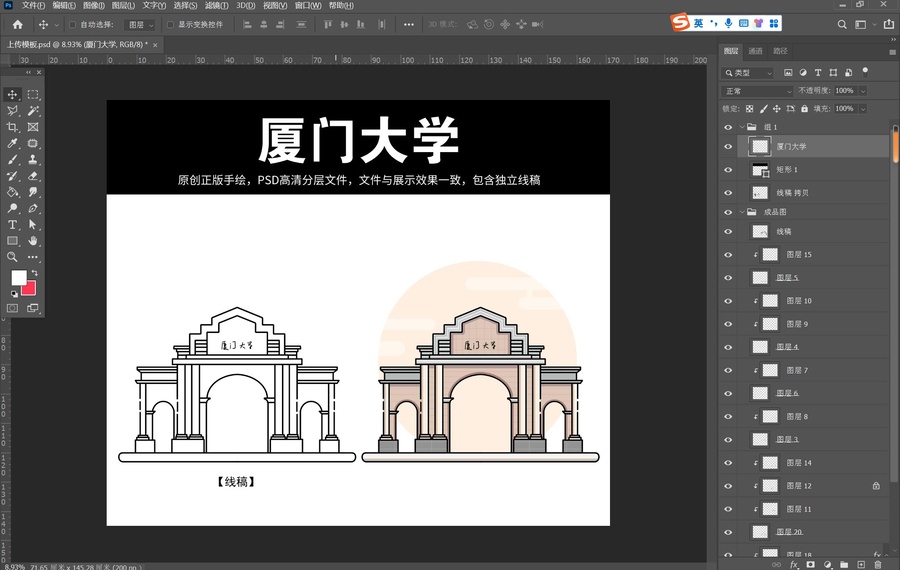The width and height of the screenshot is (900, 570).
Task: Enable the 显示变换控件 checkbox
Action: coord(170,25)
